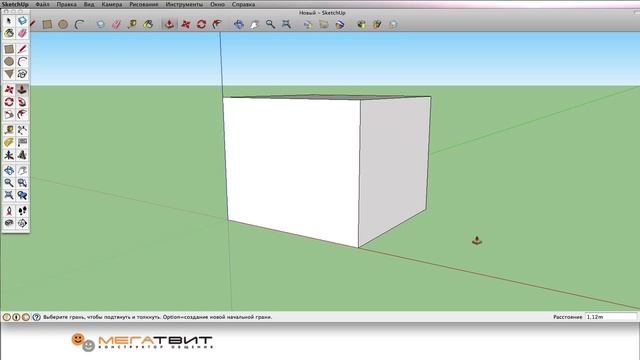Activate the pink Eraser in the left palette

22,33
